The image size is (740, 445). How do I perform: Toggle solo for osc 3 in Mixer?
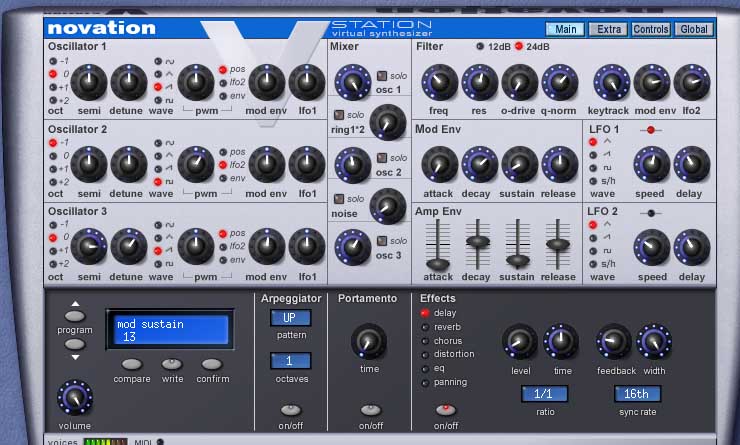coord(382,241)
